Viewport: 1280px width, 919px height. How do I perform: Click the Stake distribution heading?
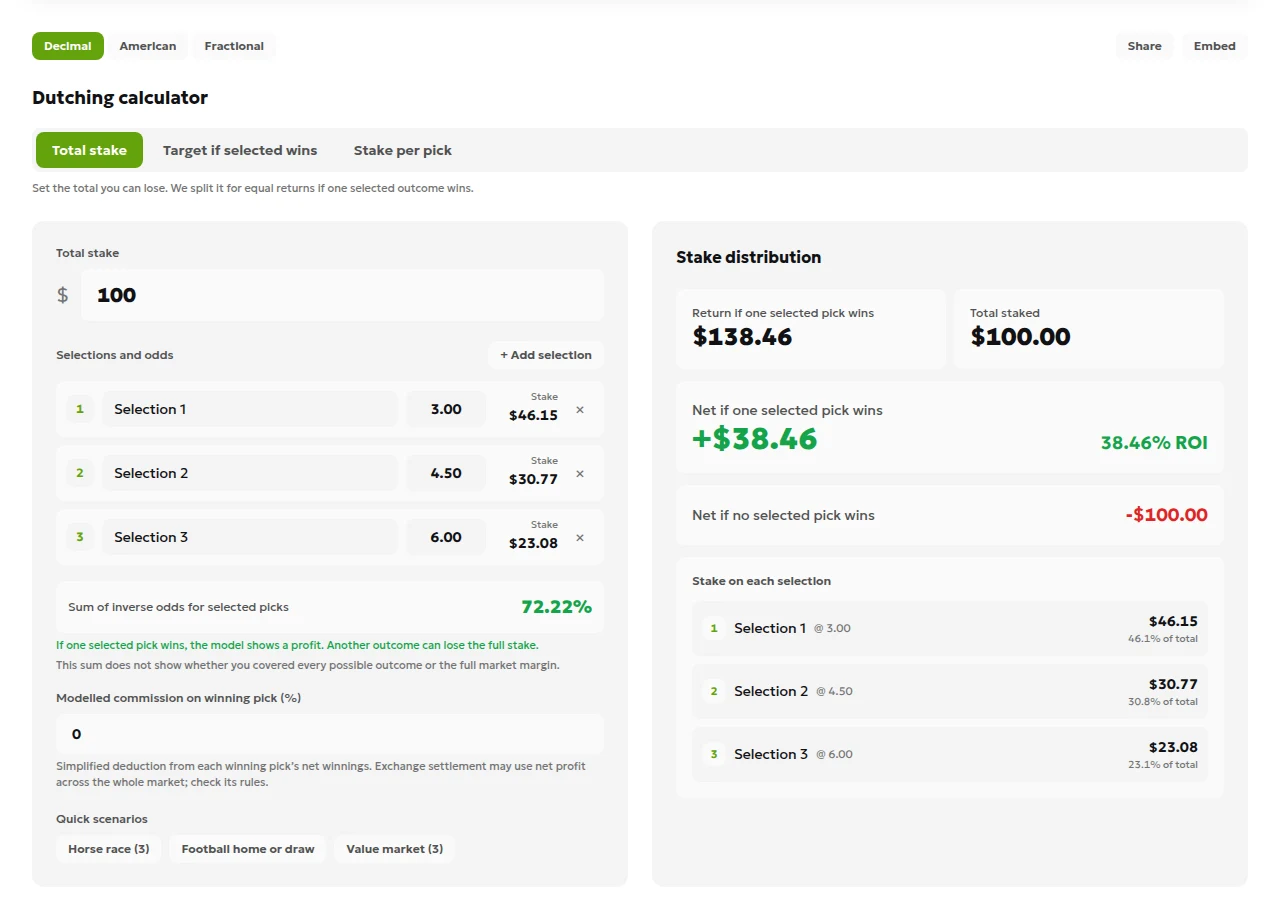pos(749,257)
